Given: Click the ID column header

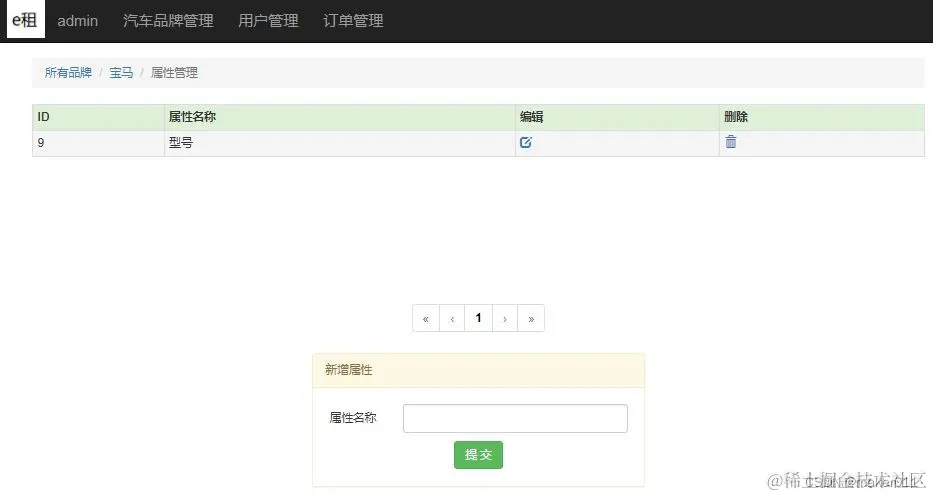Looking at the screenshot, I should 98,117.
